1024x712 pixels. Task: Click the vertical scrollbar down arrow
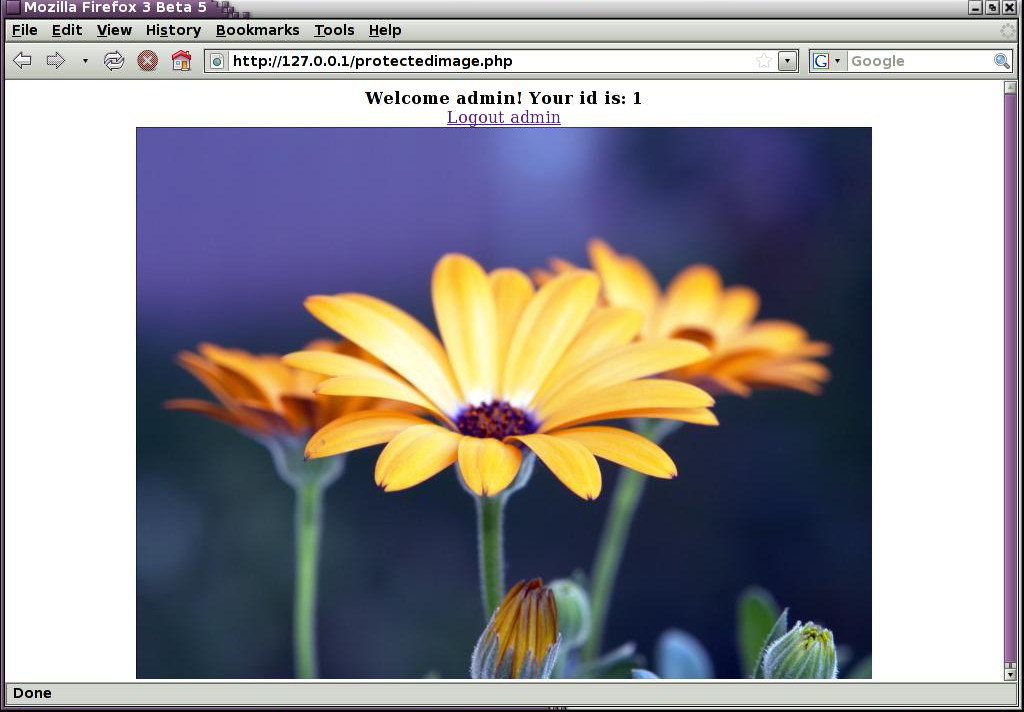tap(1010, 673)
